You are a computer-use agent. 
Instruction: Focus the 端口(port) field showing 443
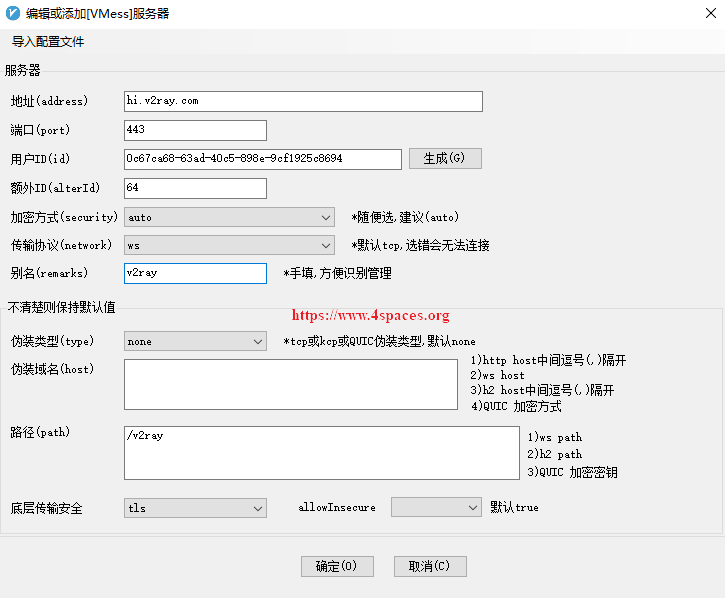click(195, 130)
